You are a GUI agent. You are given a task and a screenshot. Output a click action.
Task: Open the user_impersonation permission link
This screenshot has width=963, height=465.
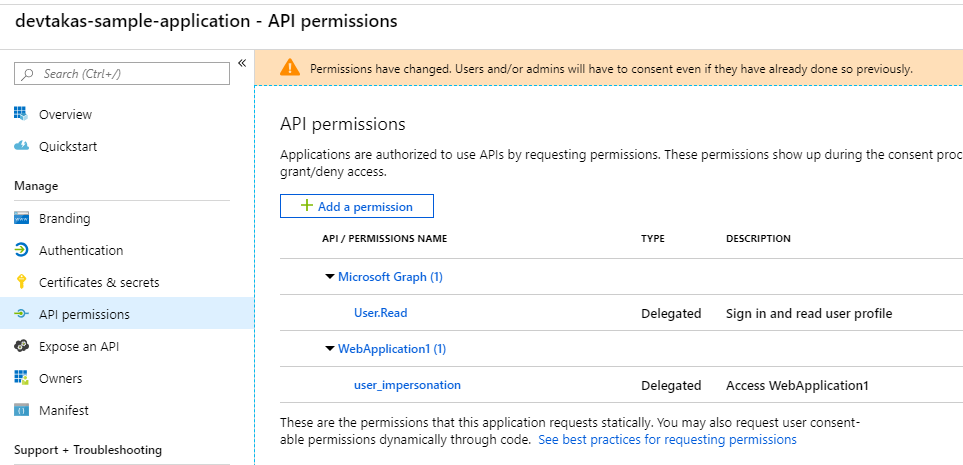coord(407,385)
